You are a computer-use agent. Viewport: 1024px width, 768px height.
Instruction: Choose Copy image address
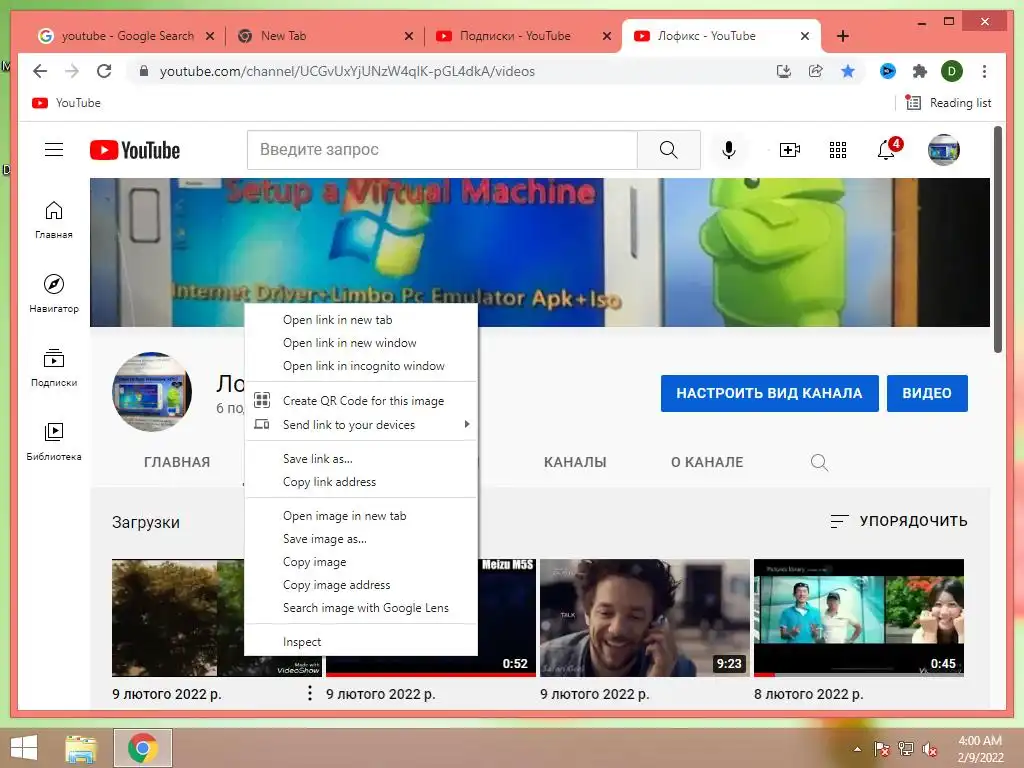361,584
